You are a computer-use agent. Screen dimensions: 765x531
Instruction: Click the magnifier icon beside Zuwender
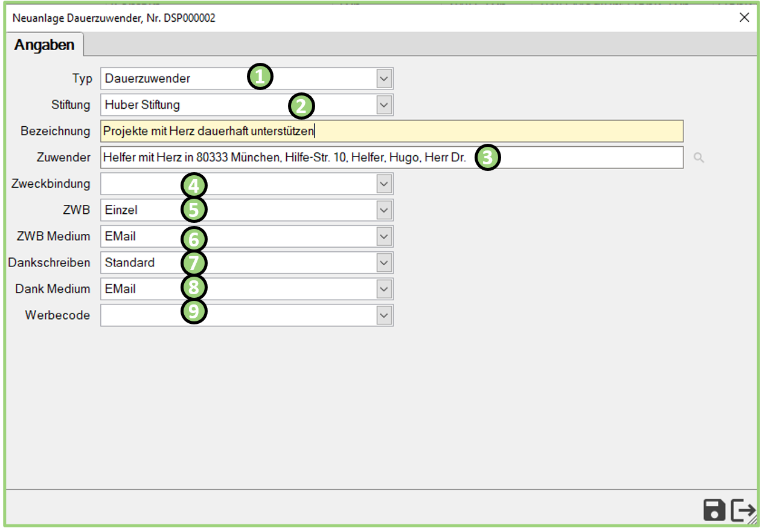click(x=698, y=157)
